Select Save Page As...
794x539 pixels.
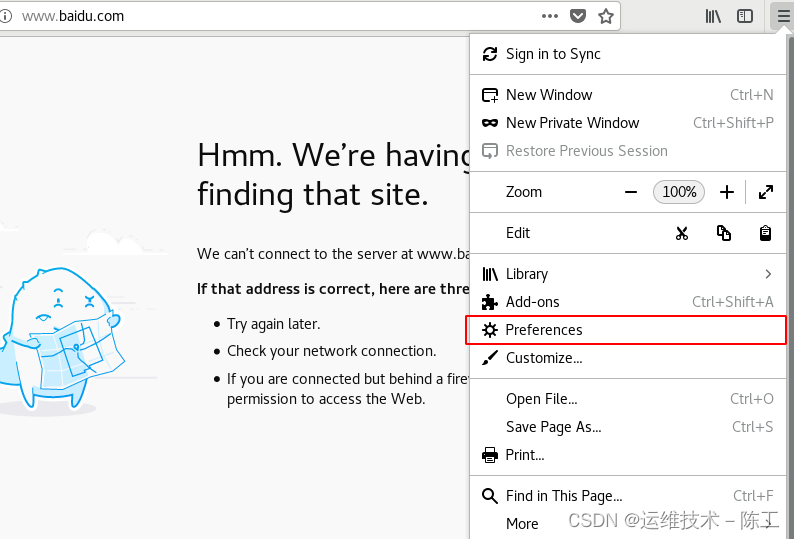(628, 427)
